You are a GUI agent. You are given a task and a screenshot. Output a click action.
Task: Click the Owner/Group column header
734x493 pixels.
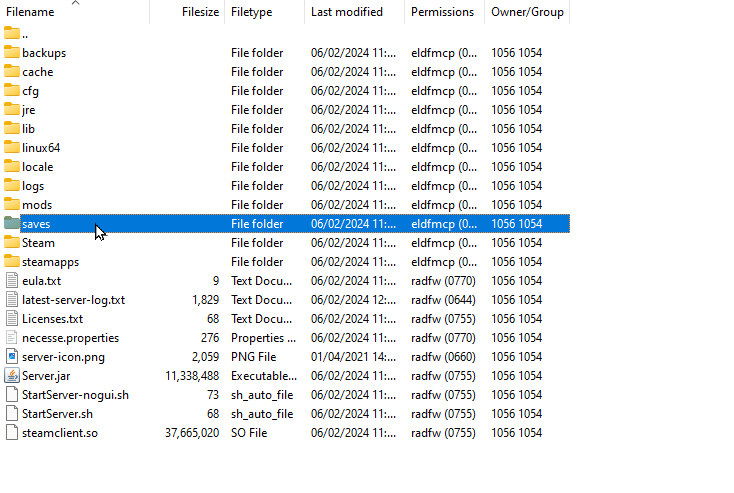527,12
